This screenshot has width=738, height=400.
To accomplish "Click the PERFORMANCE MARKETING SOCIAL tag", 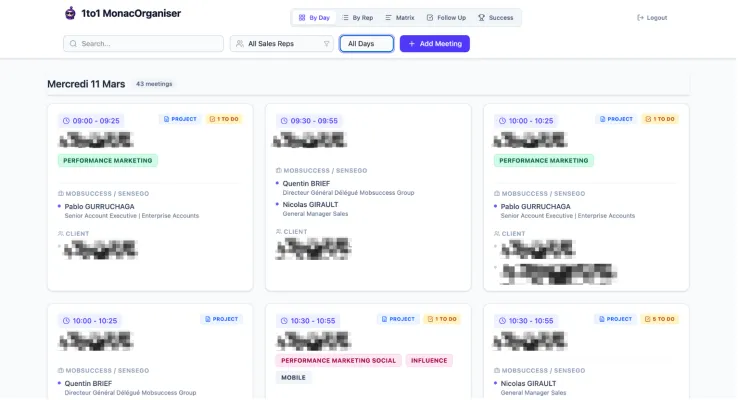I will [x=338, y=360].
